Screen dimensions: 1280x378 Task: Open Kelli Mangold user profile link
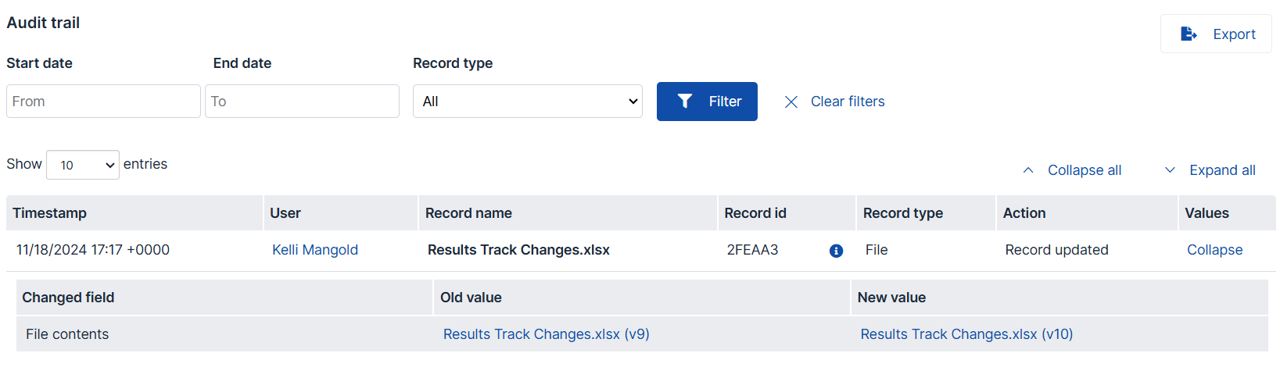(x=315, y=250)
